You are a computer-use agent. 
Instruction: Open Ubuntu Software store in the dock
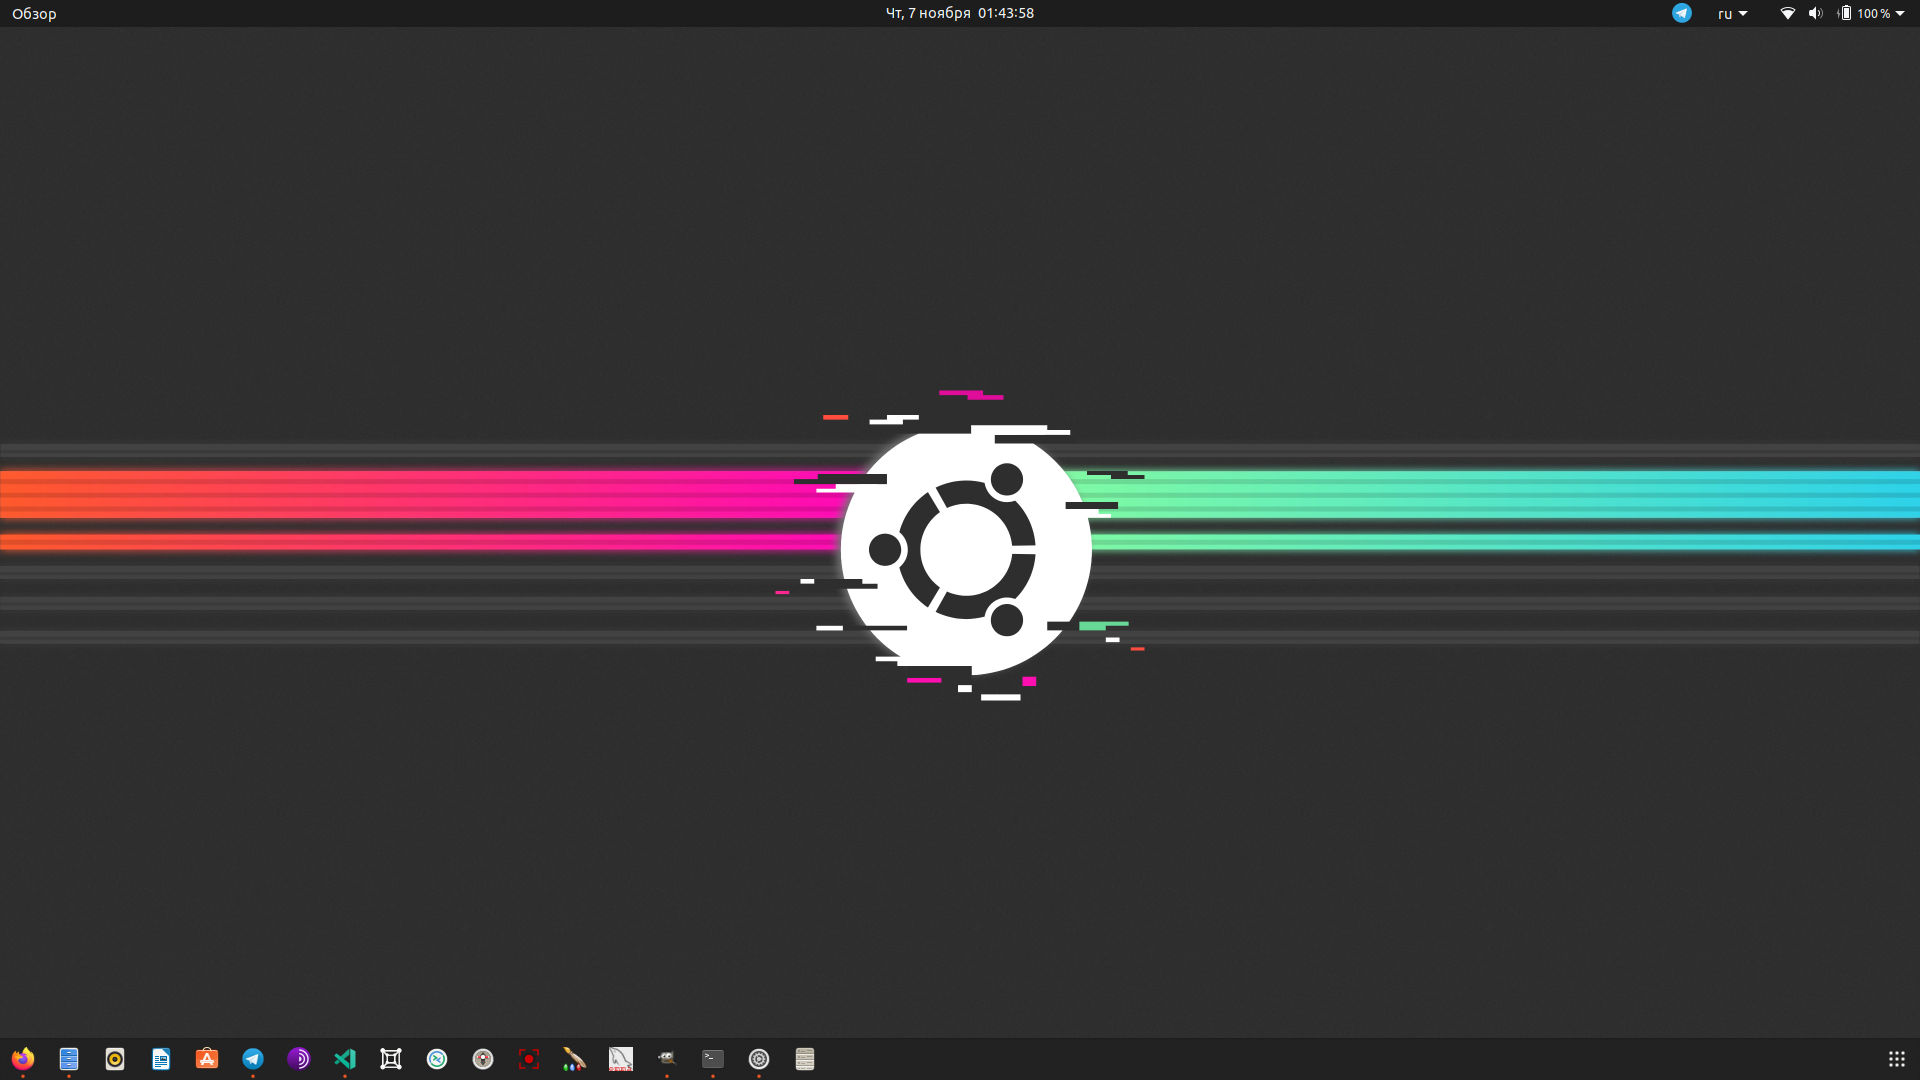click(207, 1059)
